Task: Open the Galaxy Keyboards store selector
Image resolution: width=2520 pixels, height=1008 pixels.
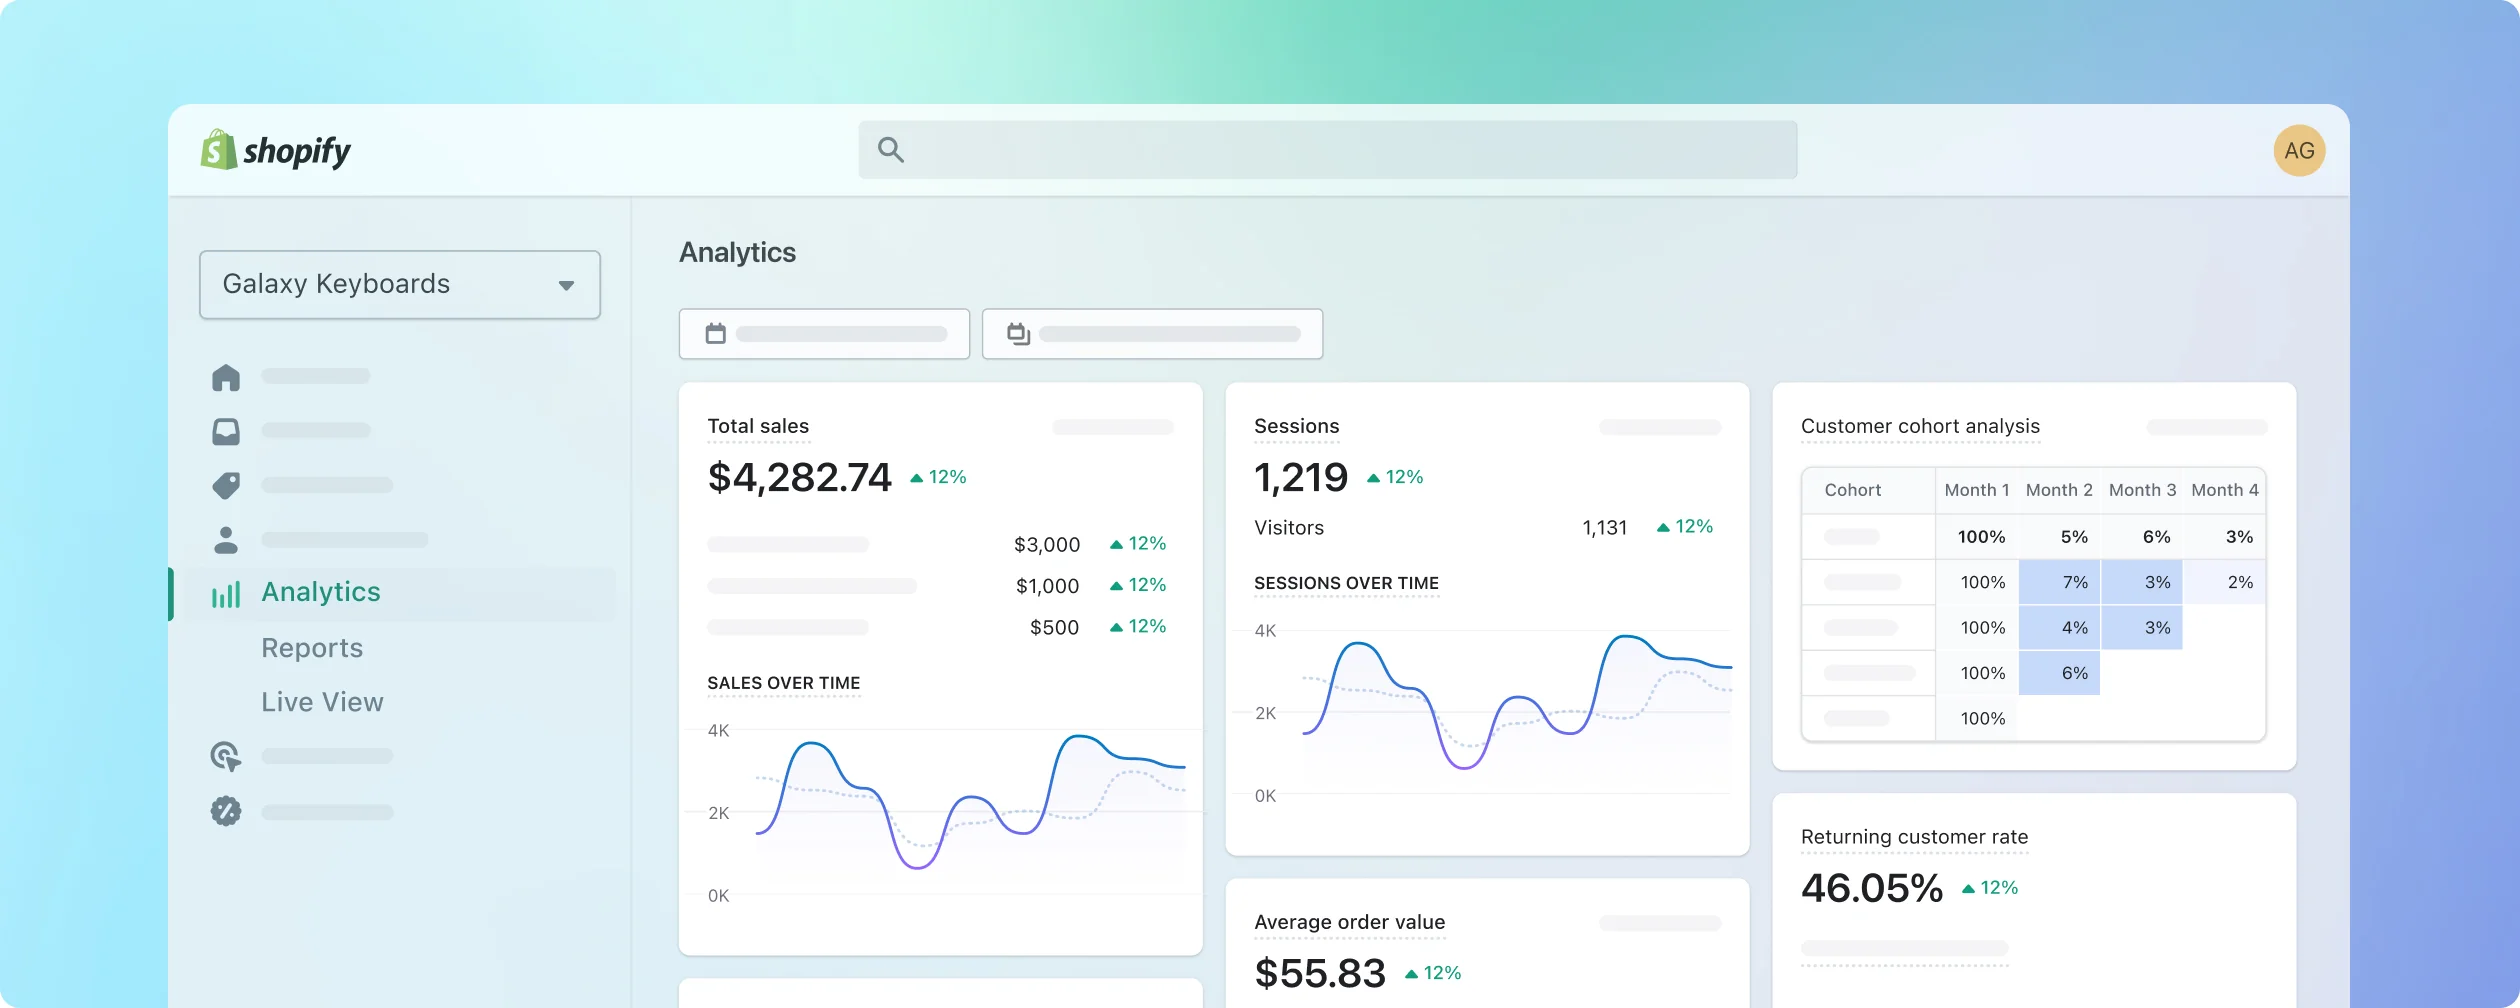Action: point(399,284)
